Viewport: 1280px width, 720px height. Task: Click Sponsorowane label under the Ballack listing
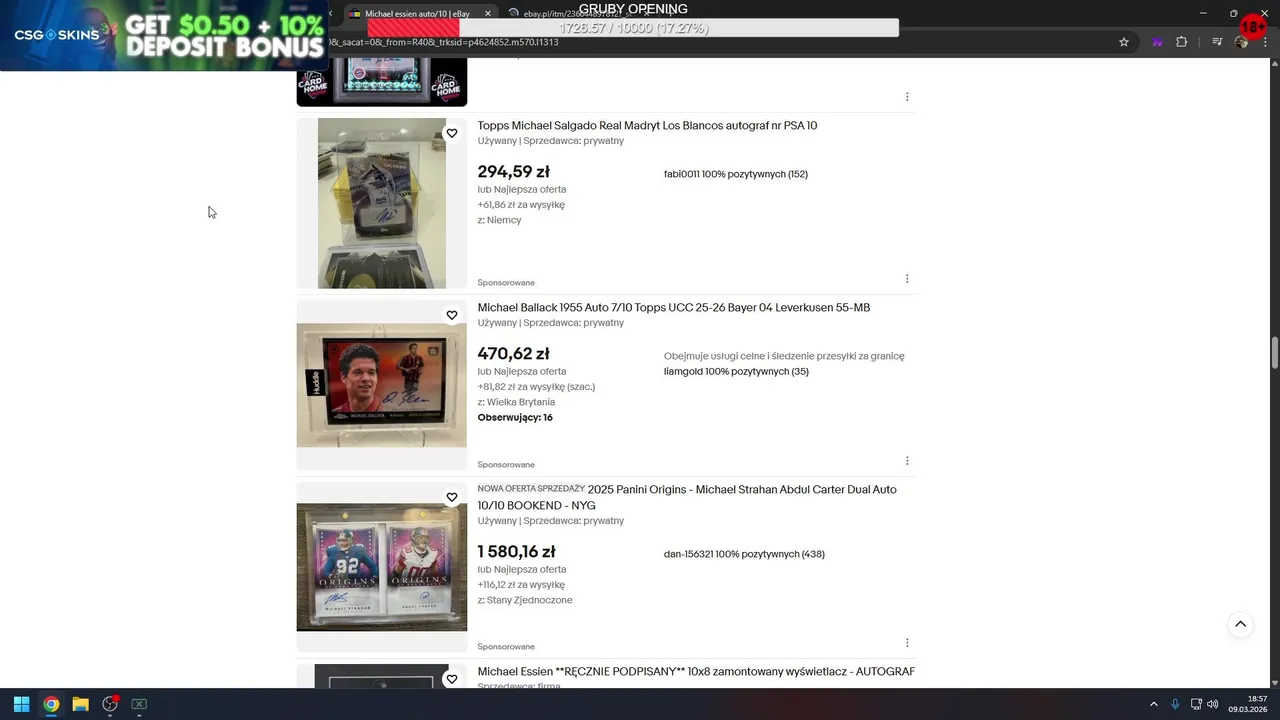pyautogui.click(x=506, y=465)
